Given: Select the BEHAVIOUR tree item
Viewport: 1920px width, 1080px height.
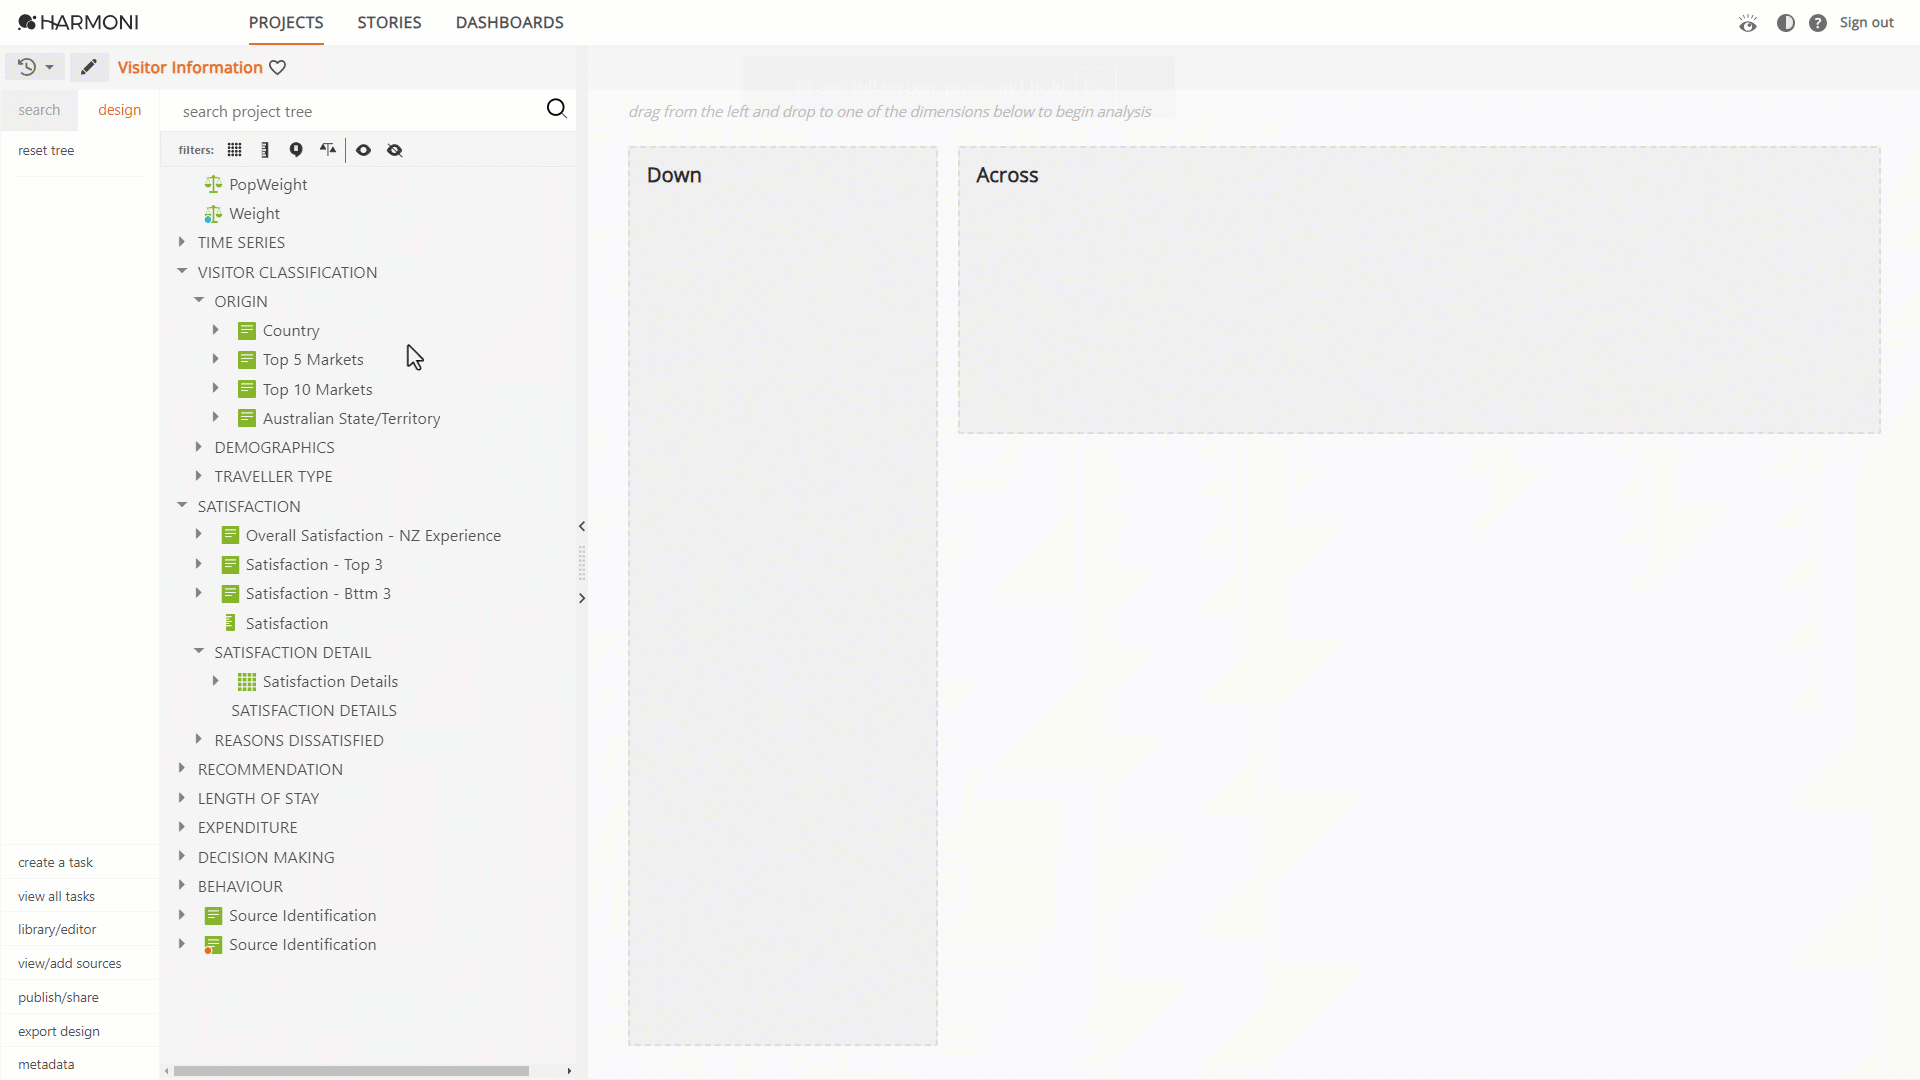Looking at the screenshot, I should pyautogui.click(x=240, y=887).
